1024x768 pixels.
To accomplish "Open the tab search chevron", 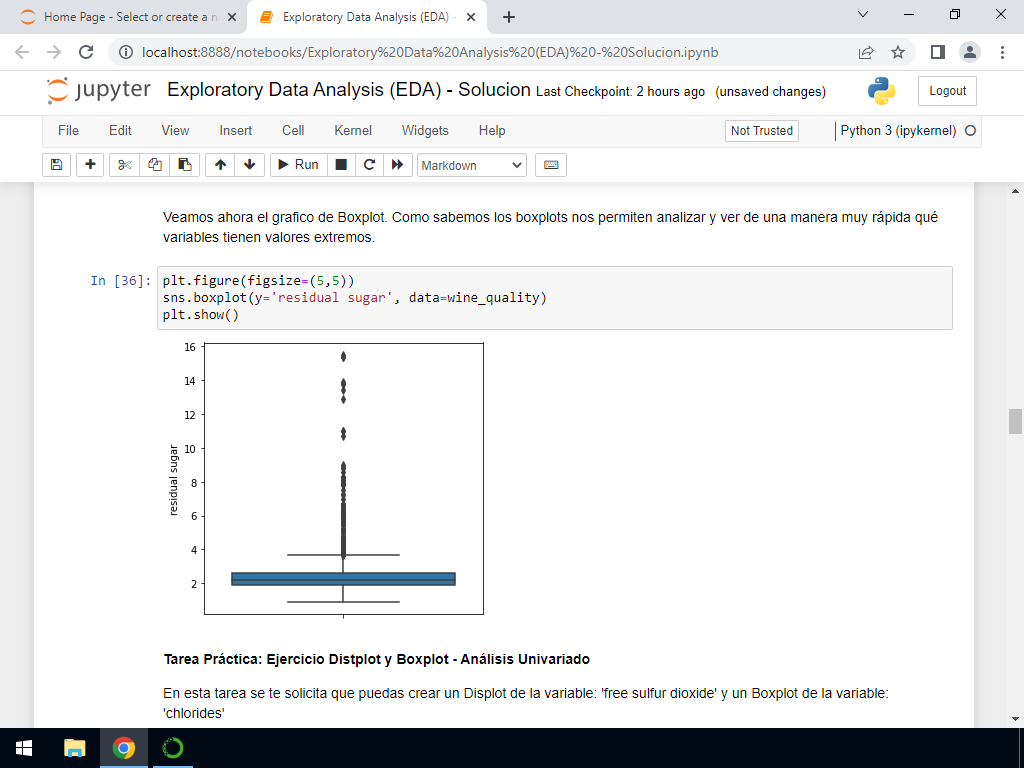I will tap(863, 14).
